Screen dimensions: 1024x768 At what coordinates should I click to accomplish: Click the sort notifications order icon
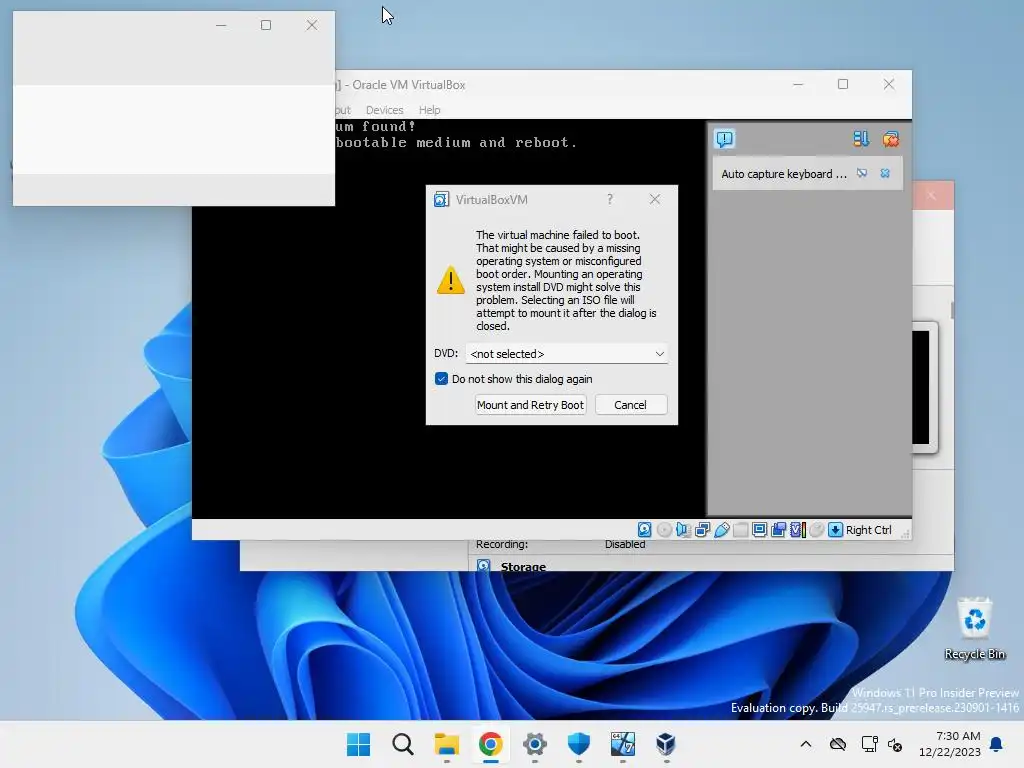[x=861, y=138]
